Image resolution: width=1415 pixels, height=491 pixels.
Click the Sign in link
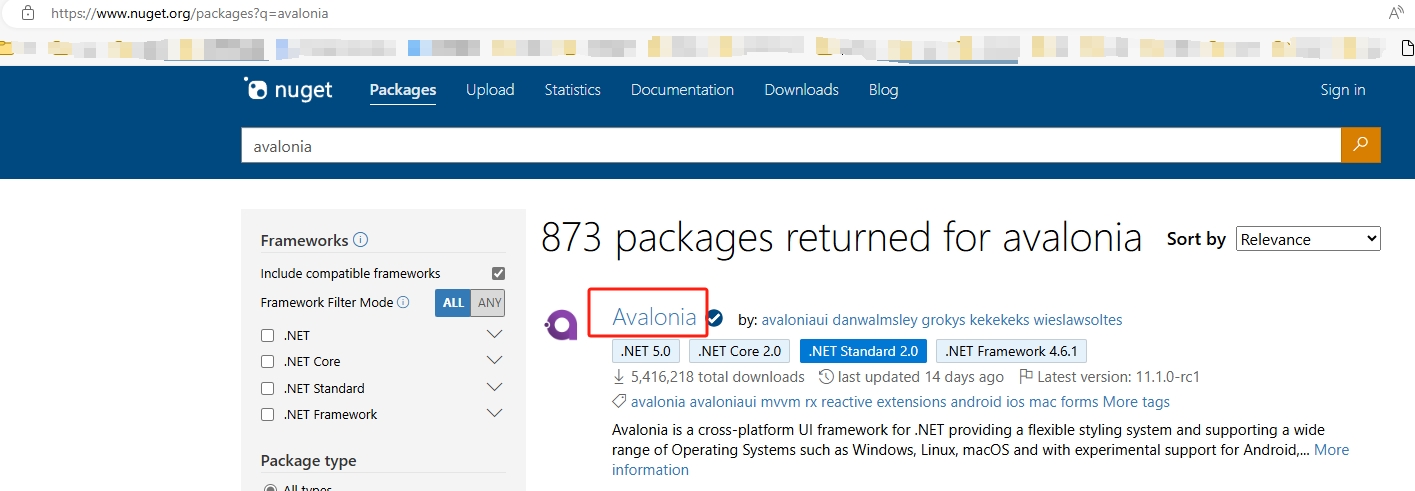tap(1342, 90)
